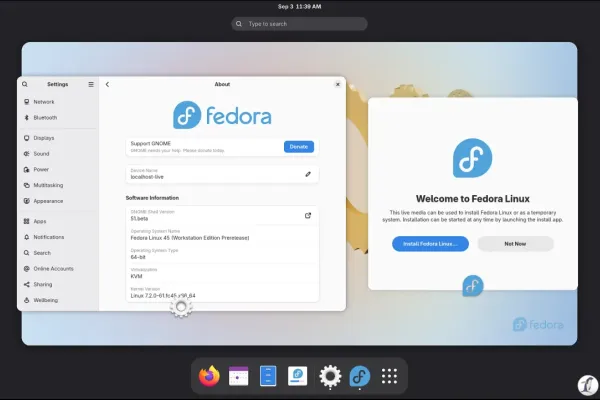Open the Files app in dock

(x=268, y=376)
